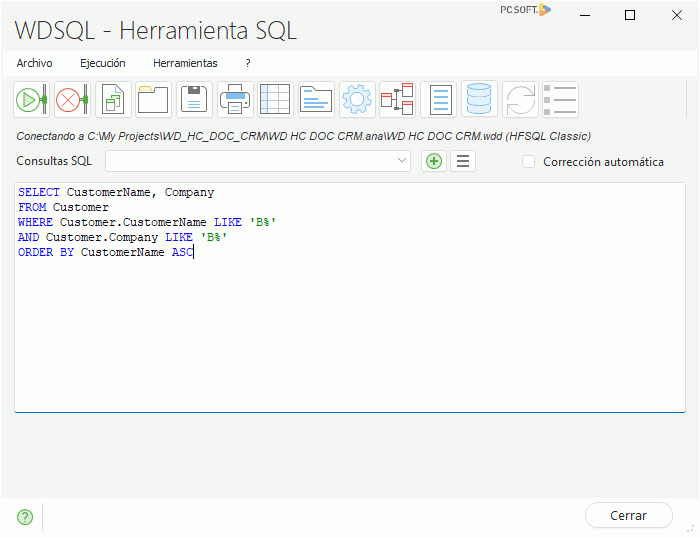Click the bulleted list toolbar icon

560,100
